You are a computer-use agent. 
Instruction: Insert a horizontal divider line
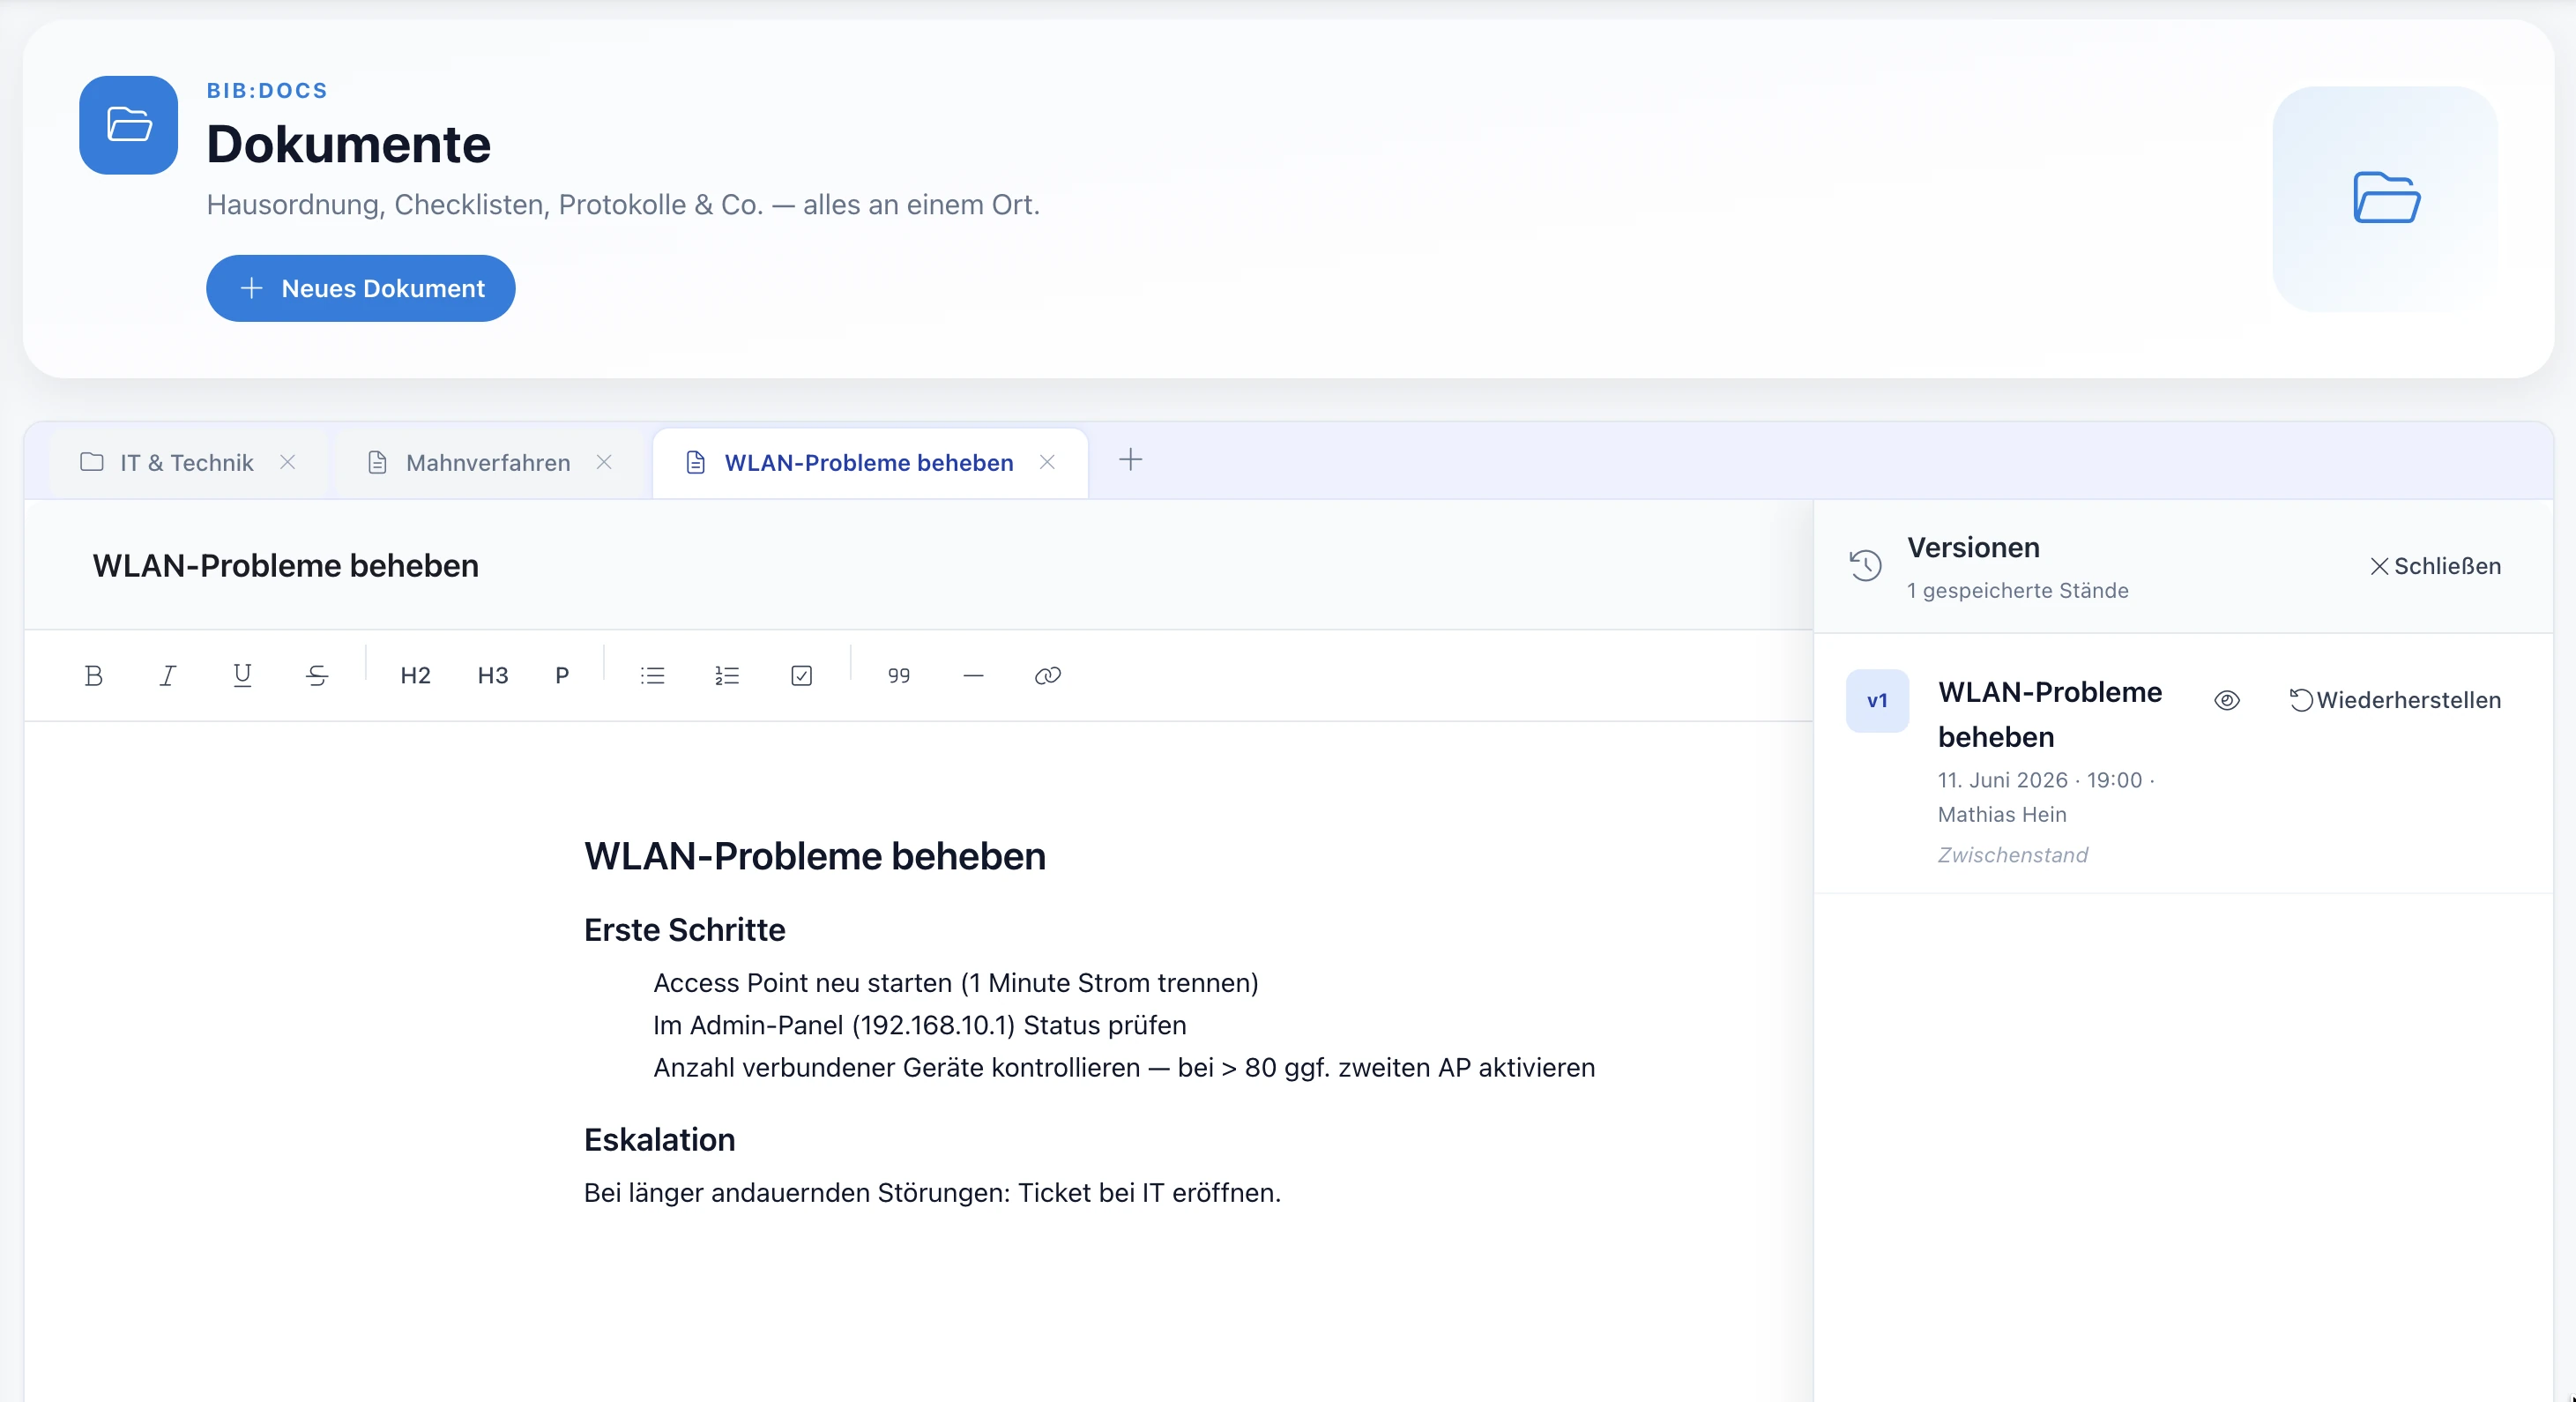point(973,676)
